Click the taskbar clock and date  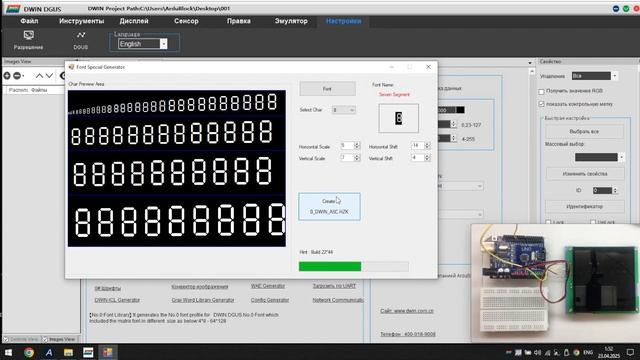pyautogui.click(x=609, y=352)
